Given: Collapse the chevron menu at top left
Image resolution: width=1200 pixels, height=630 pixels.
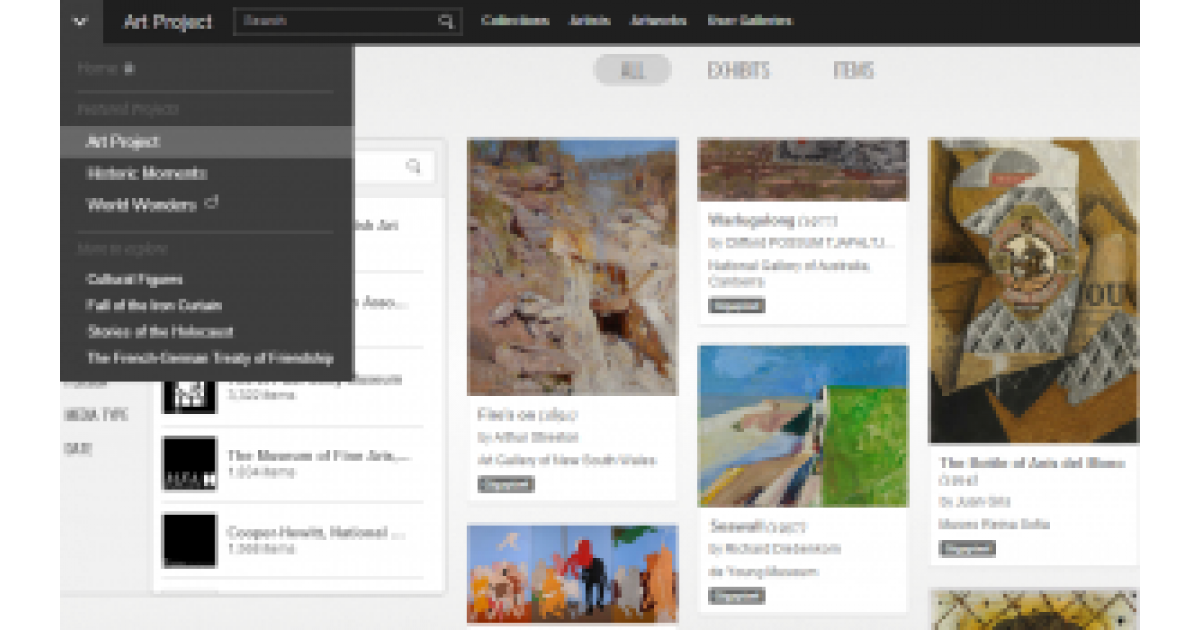Looking at the screenshot, I should click(79, 20).
